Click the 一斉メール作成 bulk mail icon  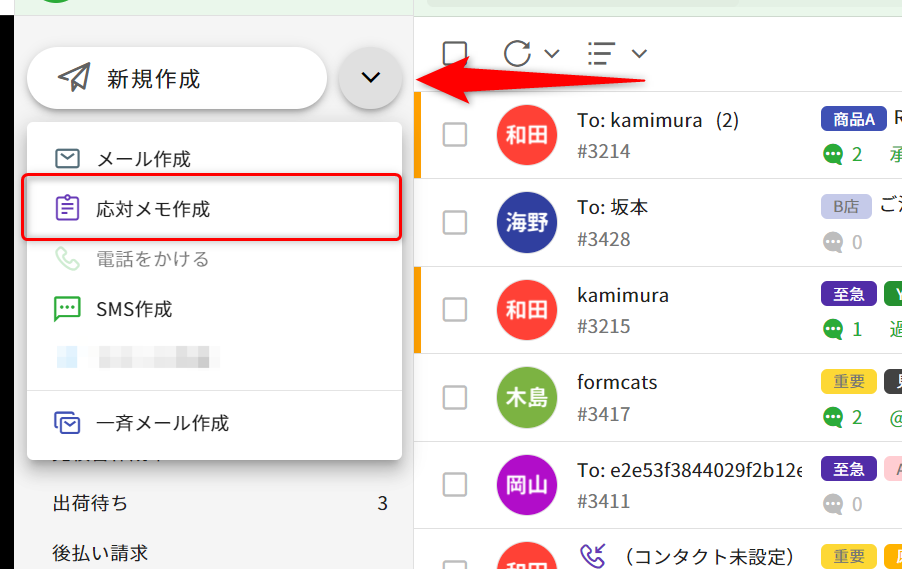(67, 423)
